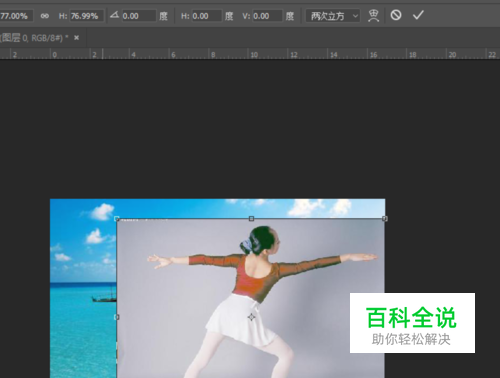Click the horizontal ruler at mark 10
The height and width of the screenshot is (378, 500).
click(254, 54)
